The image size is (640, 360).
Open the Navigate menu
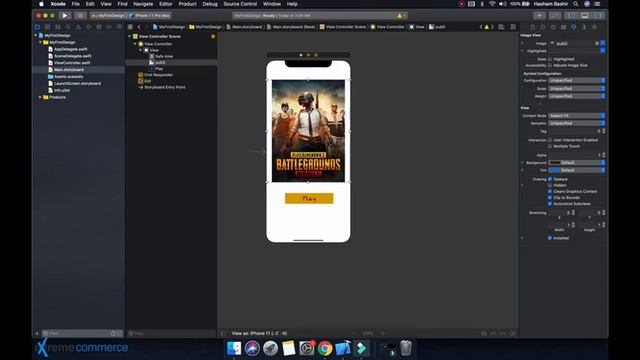(x=143, y=4)
